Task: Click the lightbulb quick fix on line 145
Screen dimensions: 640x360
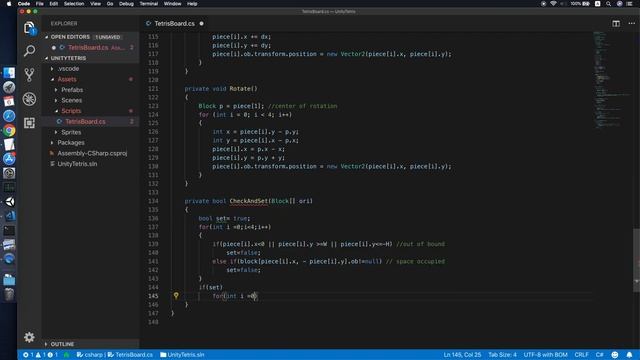Action: click(176, 296)
